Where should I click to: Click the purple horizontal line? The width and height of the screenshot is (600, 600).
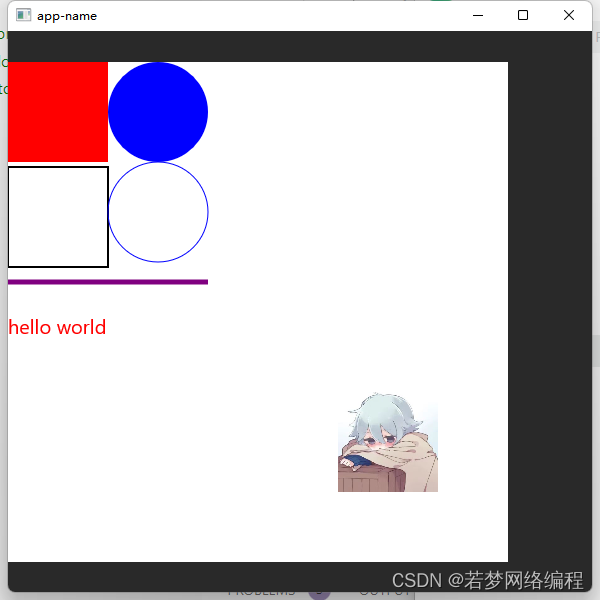108,282
